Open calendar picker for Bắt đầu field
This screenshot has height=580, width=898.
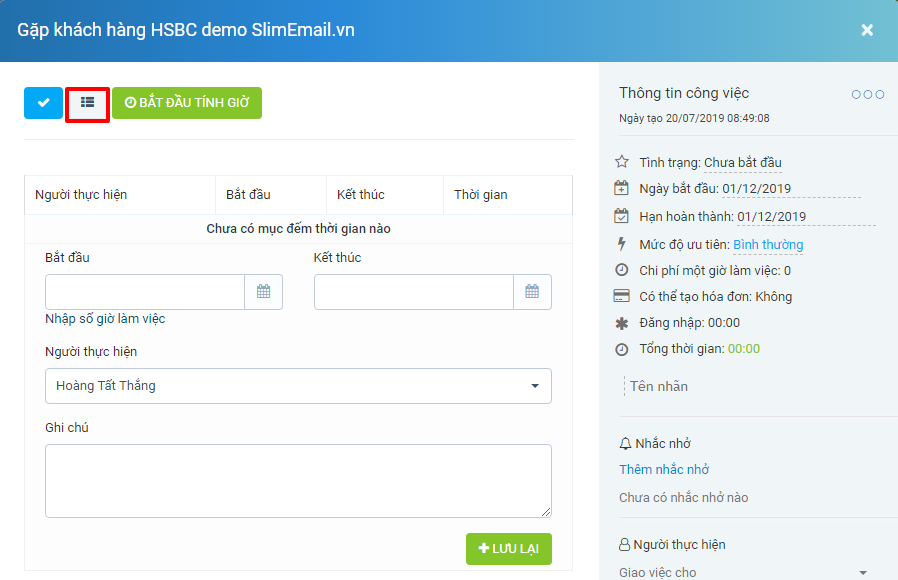pos(264,292)
